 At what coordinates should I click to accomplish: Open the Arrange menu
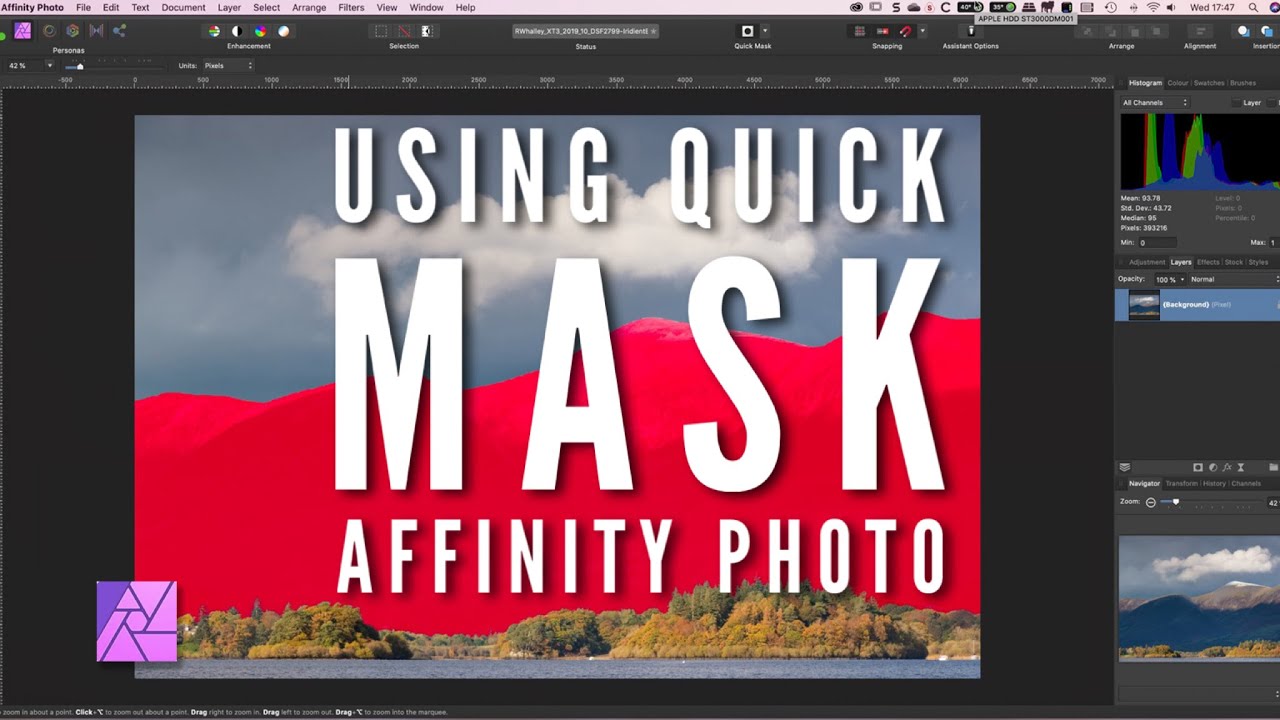tap(309, 7)
